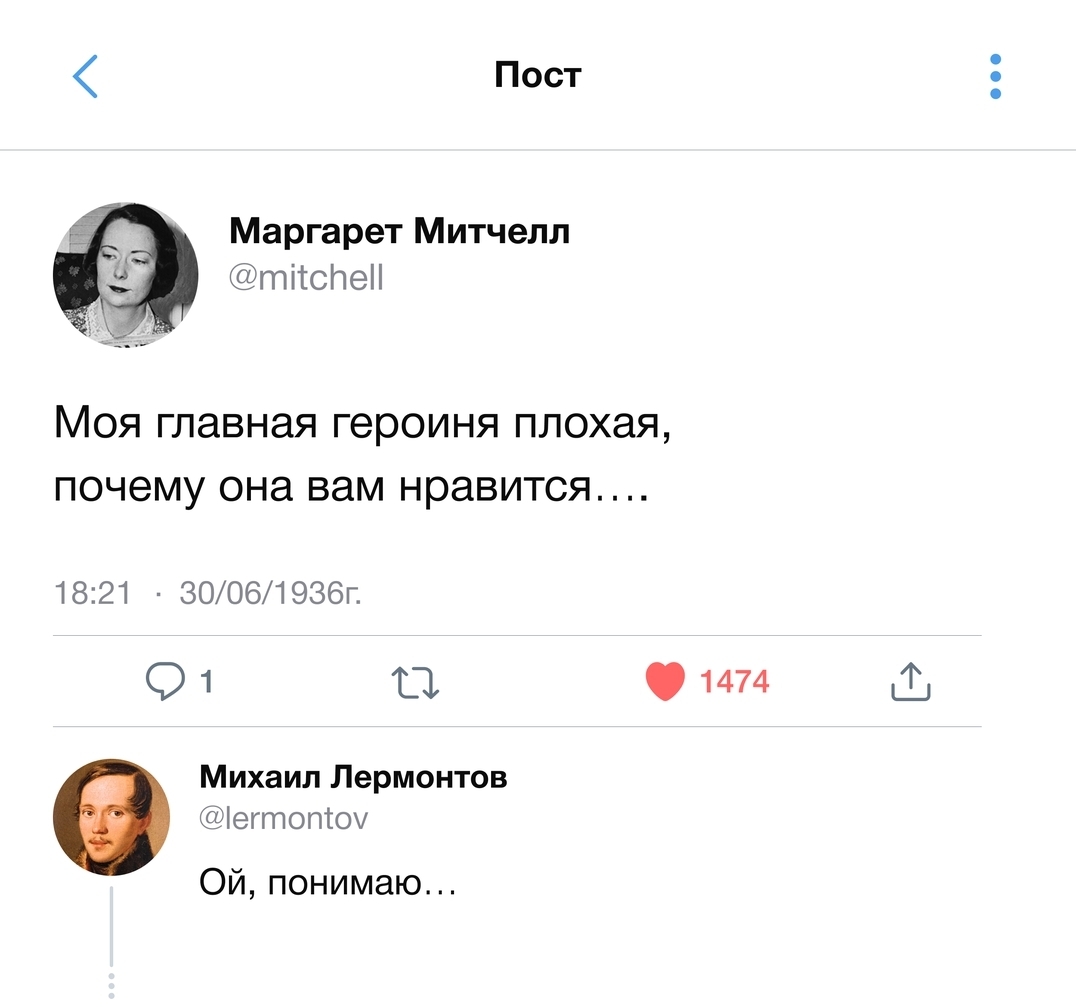Tap the @lermontov username
The width and height of the screenshot is (1076, 1007).
click(x=284, y=819)
